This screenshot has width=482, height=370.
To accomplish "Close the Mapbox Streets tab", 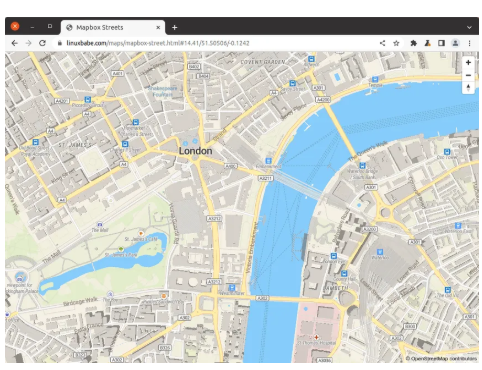I will 158,27.
